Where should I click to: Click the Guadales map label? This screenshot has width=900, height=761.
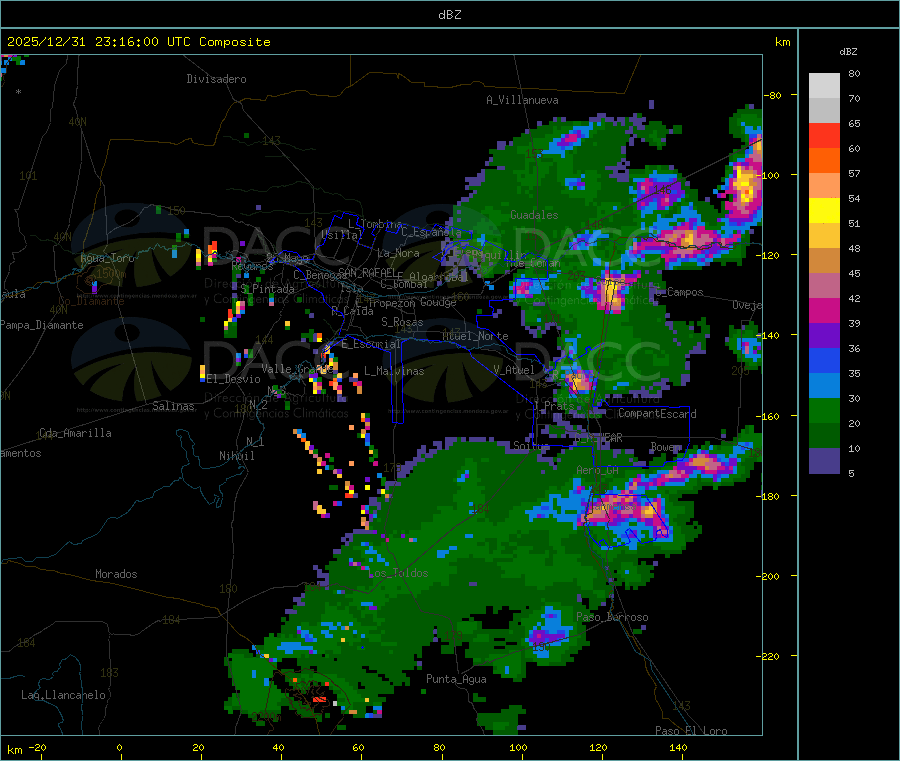(x=534, y=215)
